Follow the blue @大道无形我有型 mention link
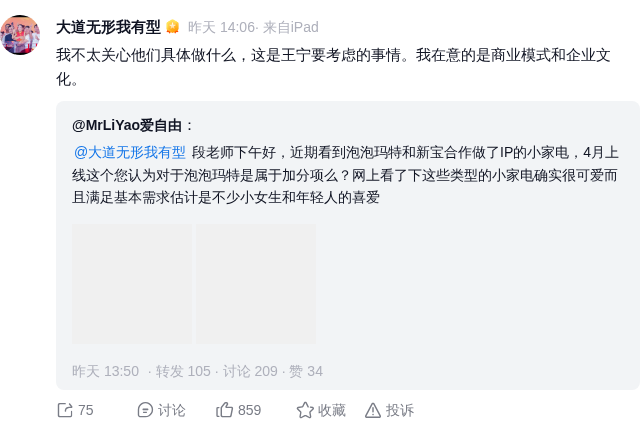 coord(129,152)
